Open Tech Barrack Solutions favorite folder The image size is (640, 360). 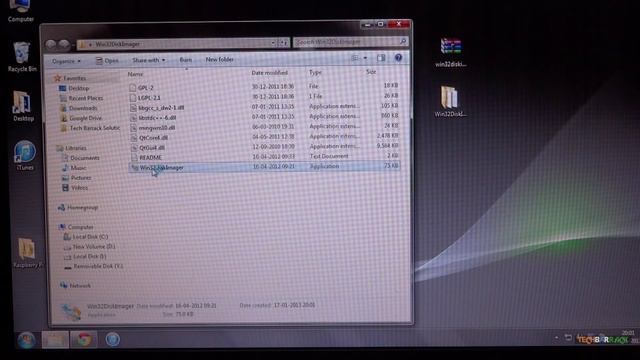90,128
